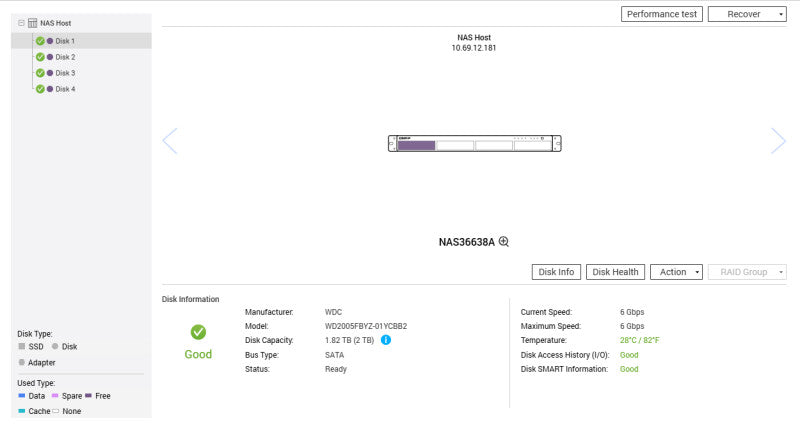Run the Performance test

[662, 14]
